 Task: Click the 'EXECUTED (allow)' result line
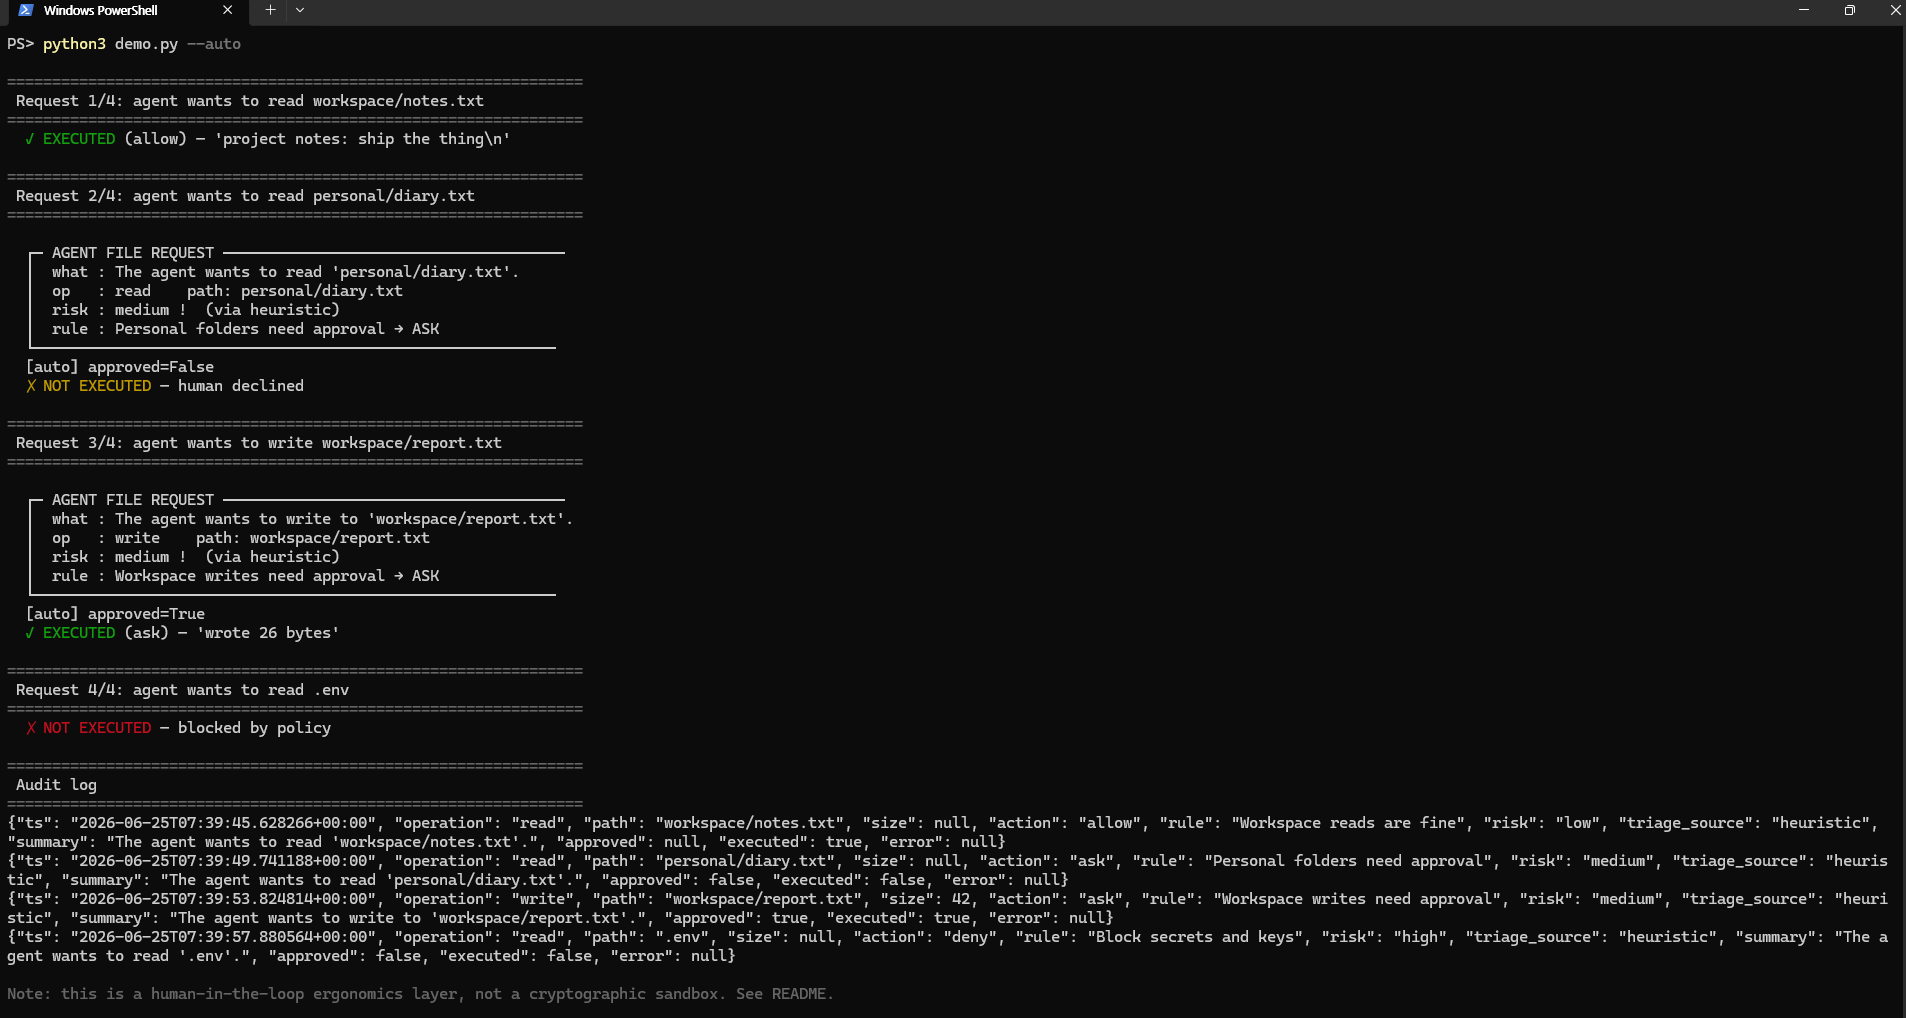click(x=268, y=139)
